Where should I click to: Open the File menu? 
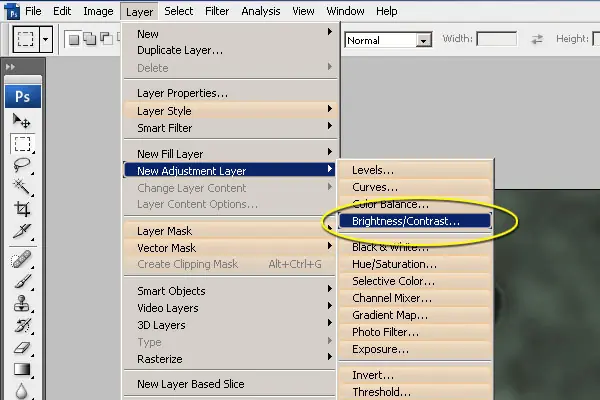click(33, 11)
